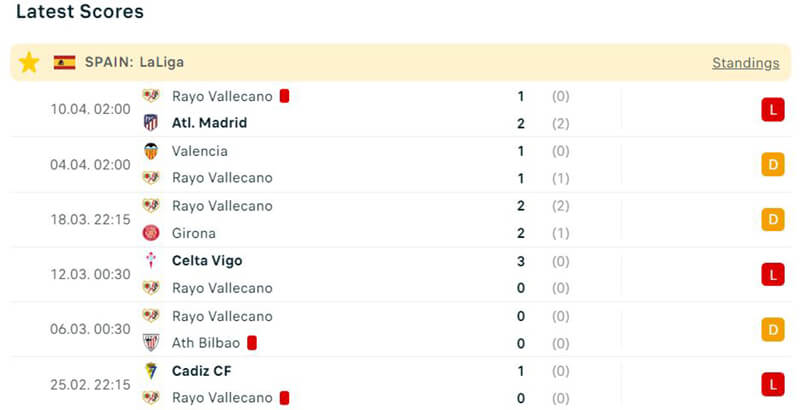Click the L badge for Atl. Madrid match
The width and height of the screenshot is (800, 410).
pos(772,110)
